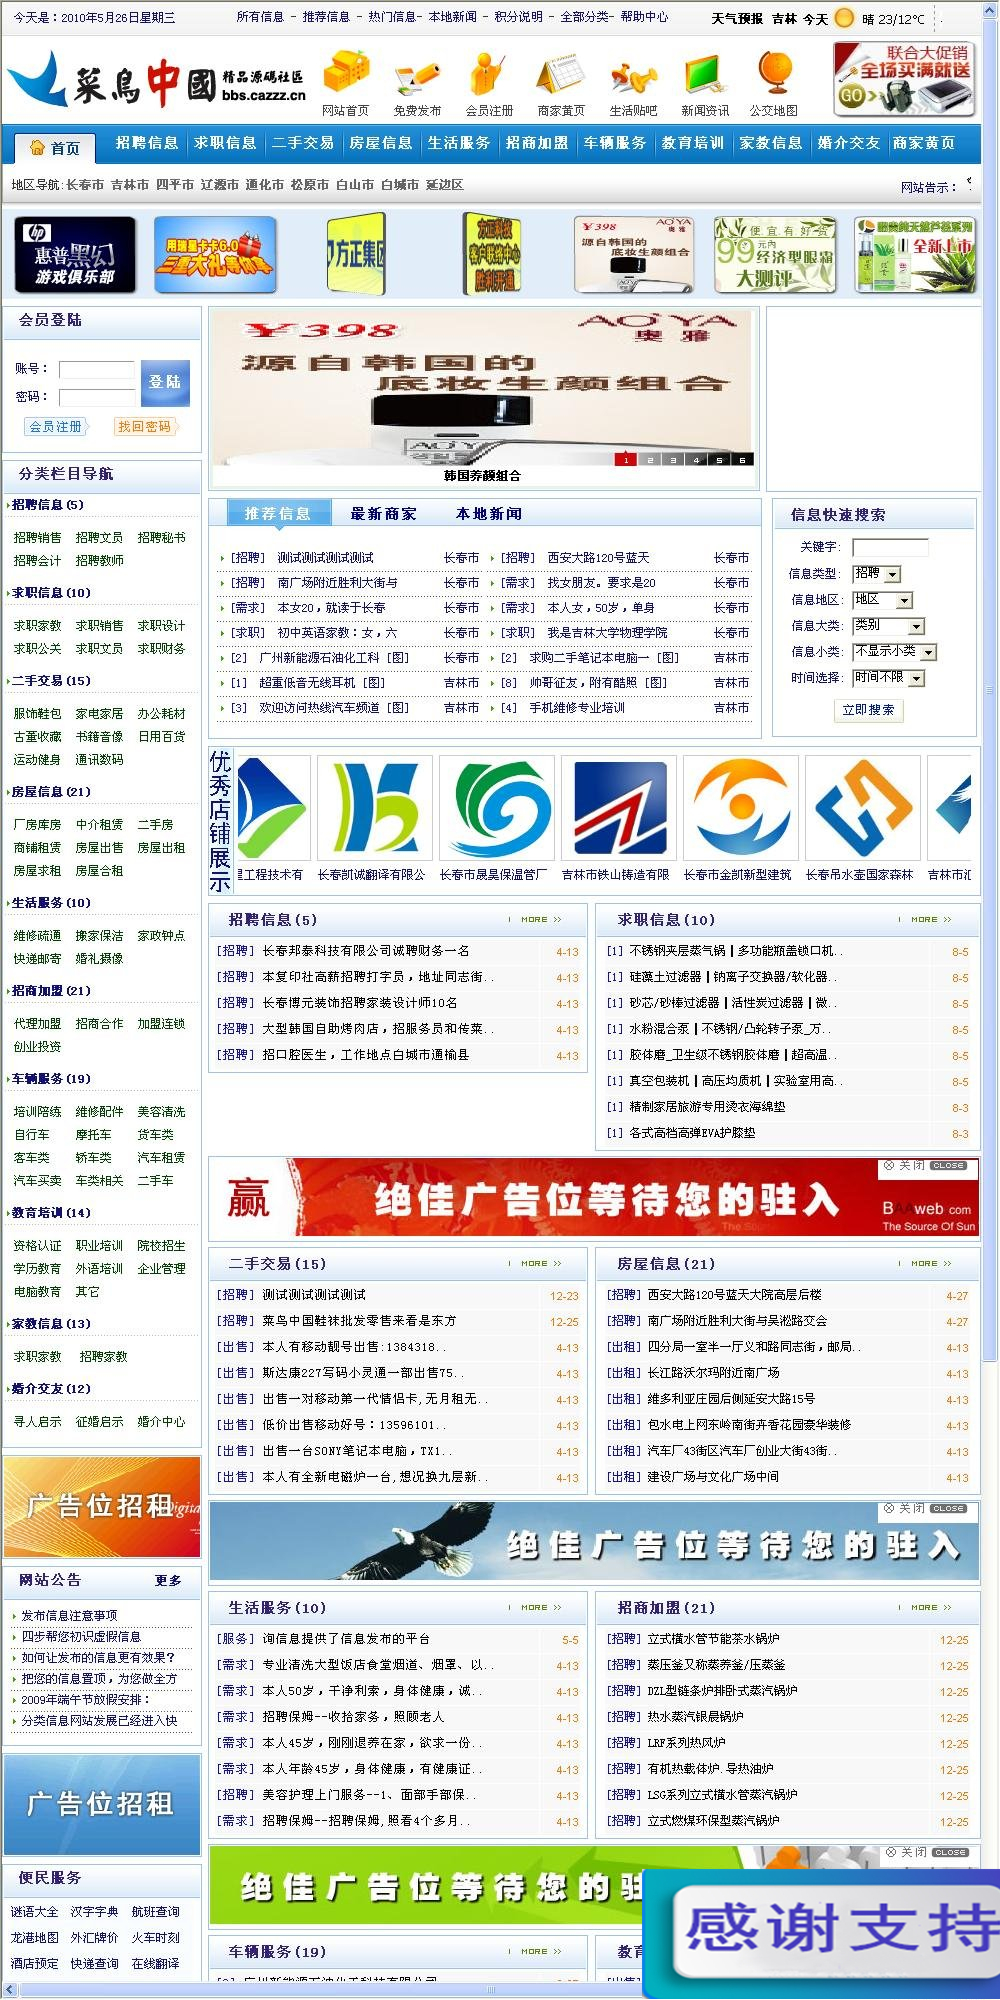Open 火车时刻 convenience service link
The image size is (1000, 2000).
coord(155,1937)
